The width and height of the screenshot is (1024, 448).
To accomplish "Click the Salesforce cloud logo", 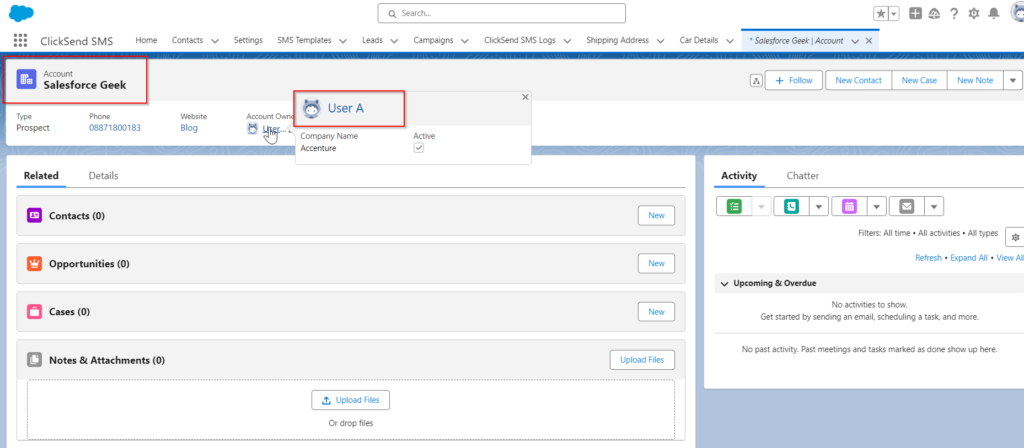I will (x=22, y=12).
